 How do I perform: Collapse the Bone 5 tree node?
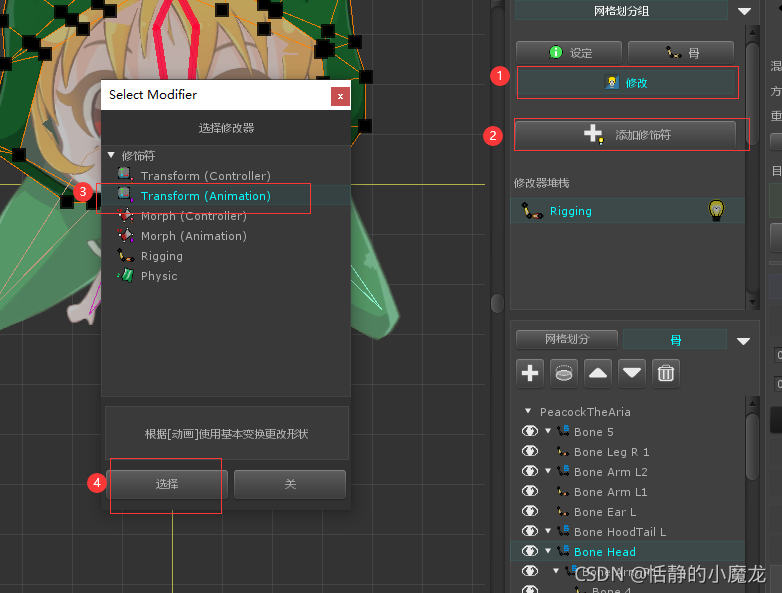coord(548,431)
